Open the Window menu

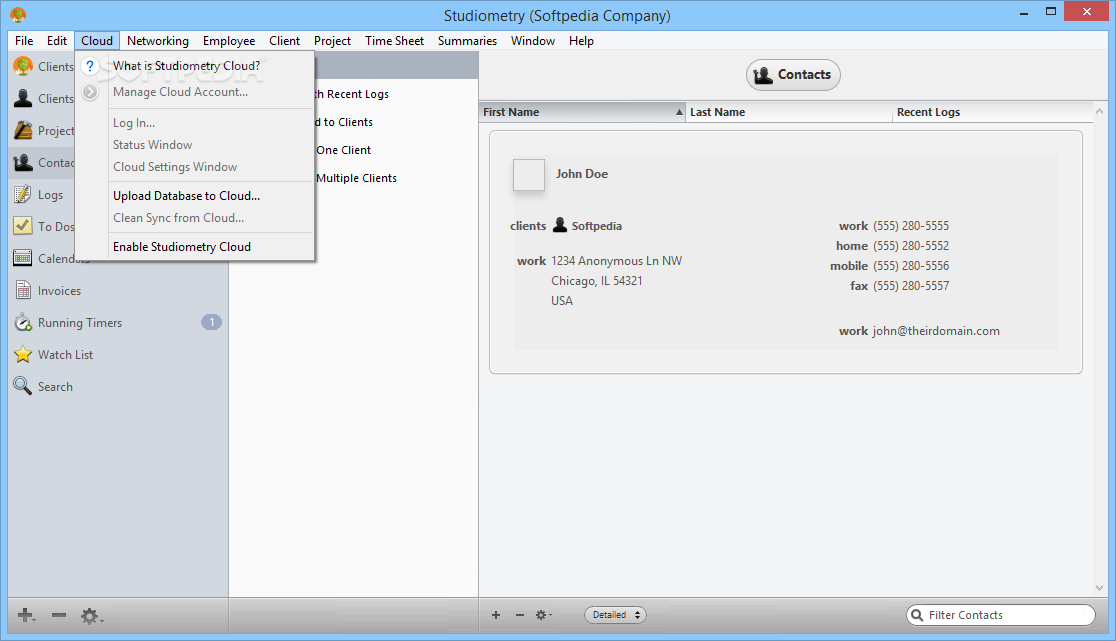coord(533,41)
